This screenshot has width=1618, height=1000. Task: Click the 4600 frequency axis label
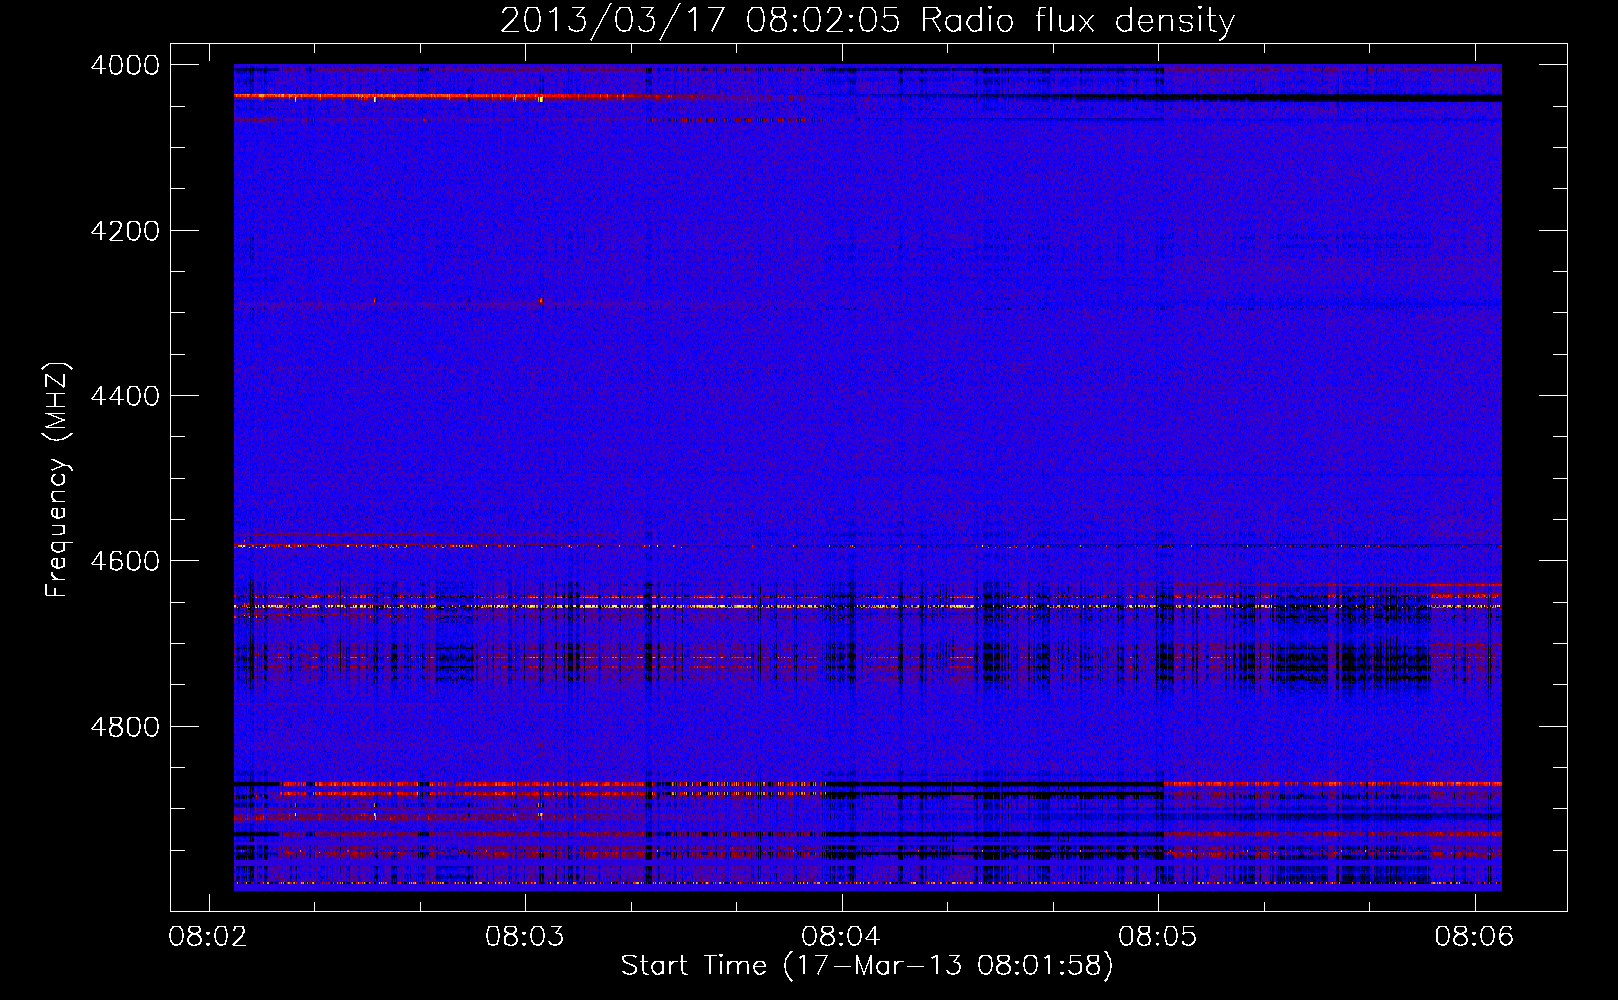click(125, 561)
